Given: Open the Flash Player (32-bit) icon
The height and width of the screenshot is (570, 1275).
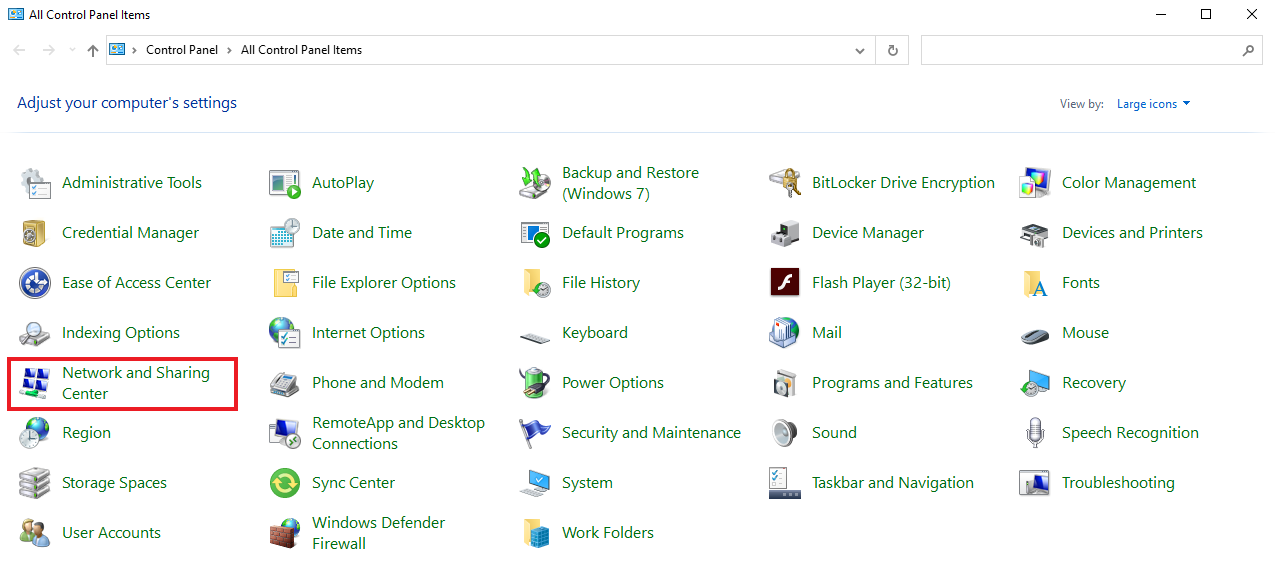Looking at the screenshot, I should pos(785,283).
